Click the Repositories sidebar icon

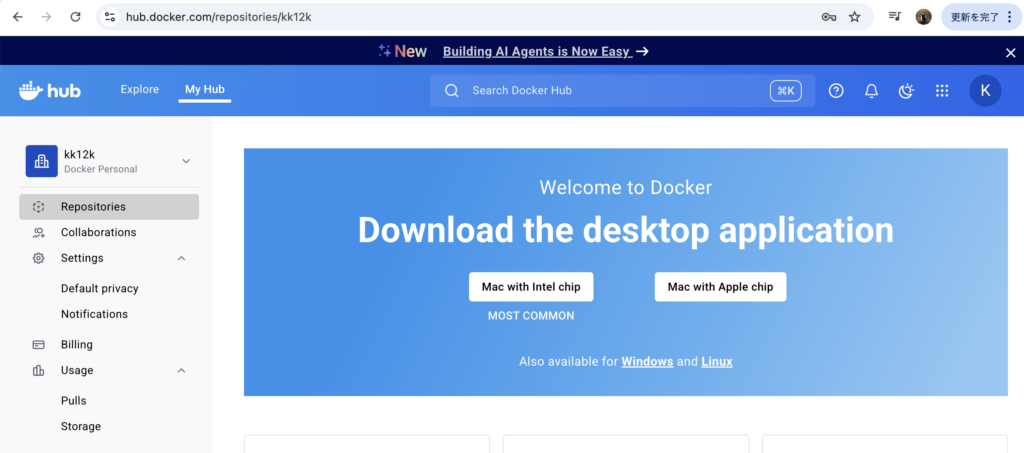pyautogui.click(x=39, y=207)
